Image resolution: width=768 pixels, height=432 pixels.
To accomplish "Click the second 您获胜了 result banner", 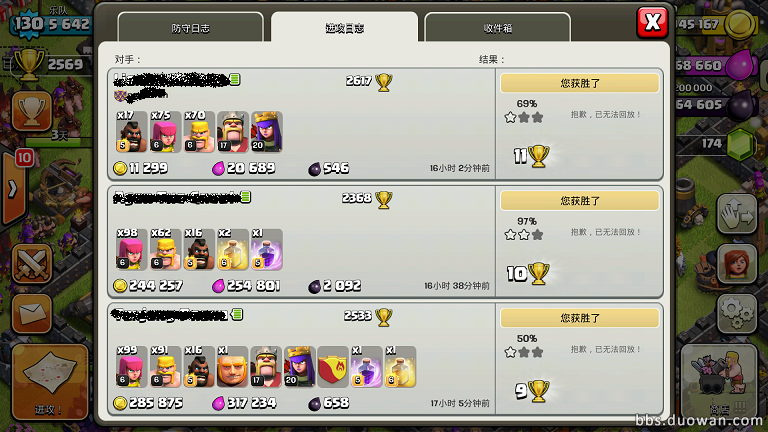I will click(579, 201).
